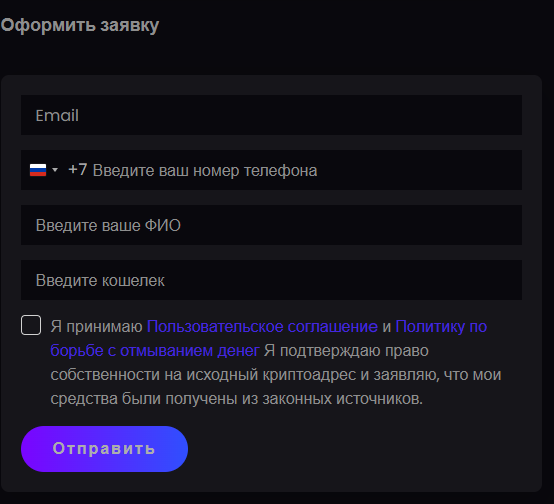
Task: Focus the Email input field
Action: pyautogui.click(x=271, y=115)
